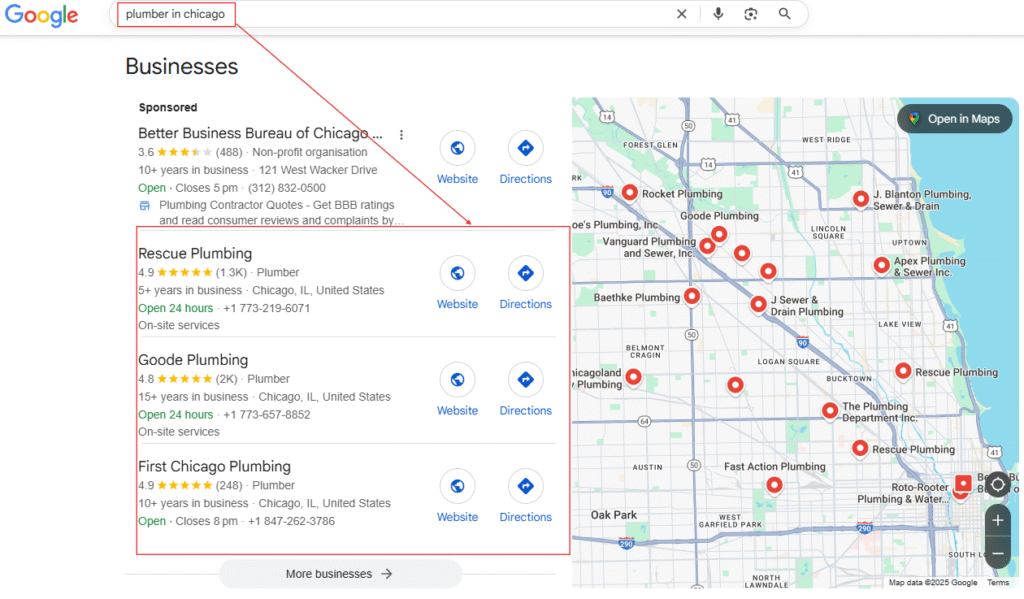This screenshot has width=1024, height=599.
Task: Open more options for Better Business Bureau listing
Action: coord(401,135)
